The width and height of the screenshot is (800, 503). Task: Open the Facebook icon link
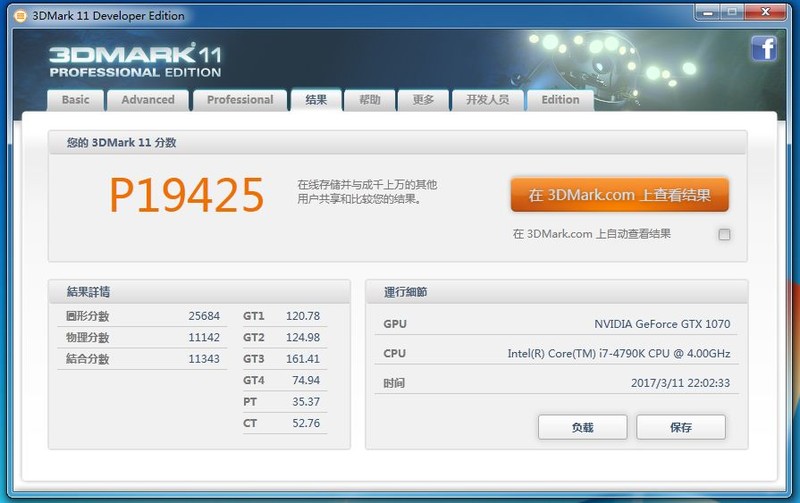point(764,48)
